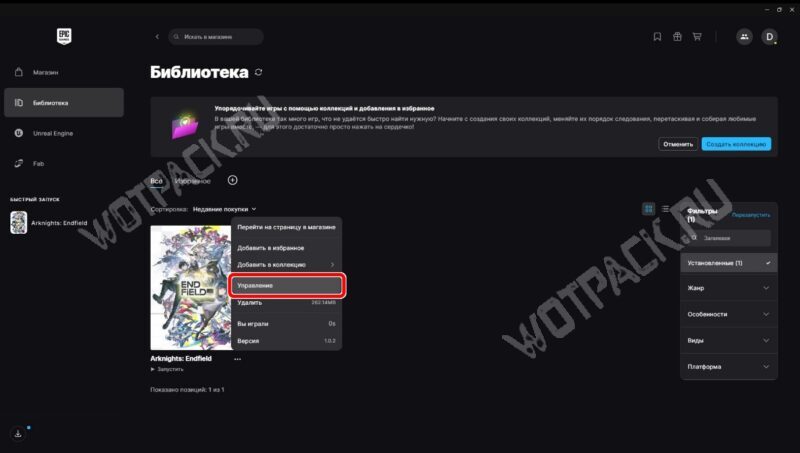The height and width of the screenshot is (453, 800).
Task: Click the Отменить button in the banner
Action: [x=678, y=144]
